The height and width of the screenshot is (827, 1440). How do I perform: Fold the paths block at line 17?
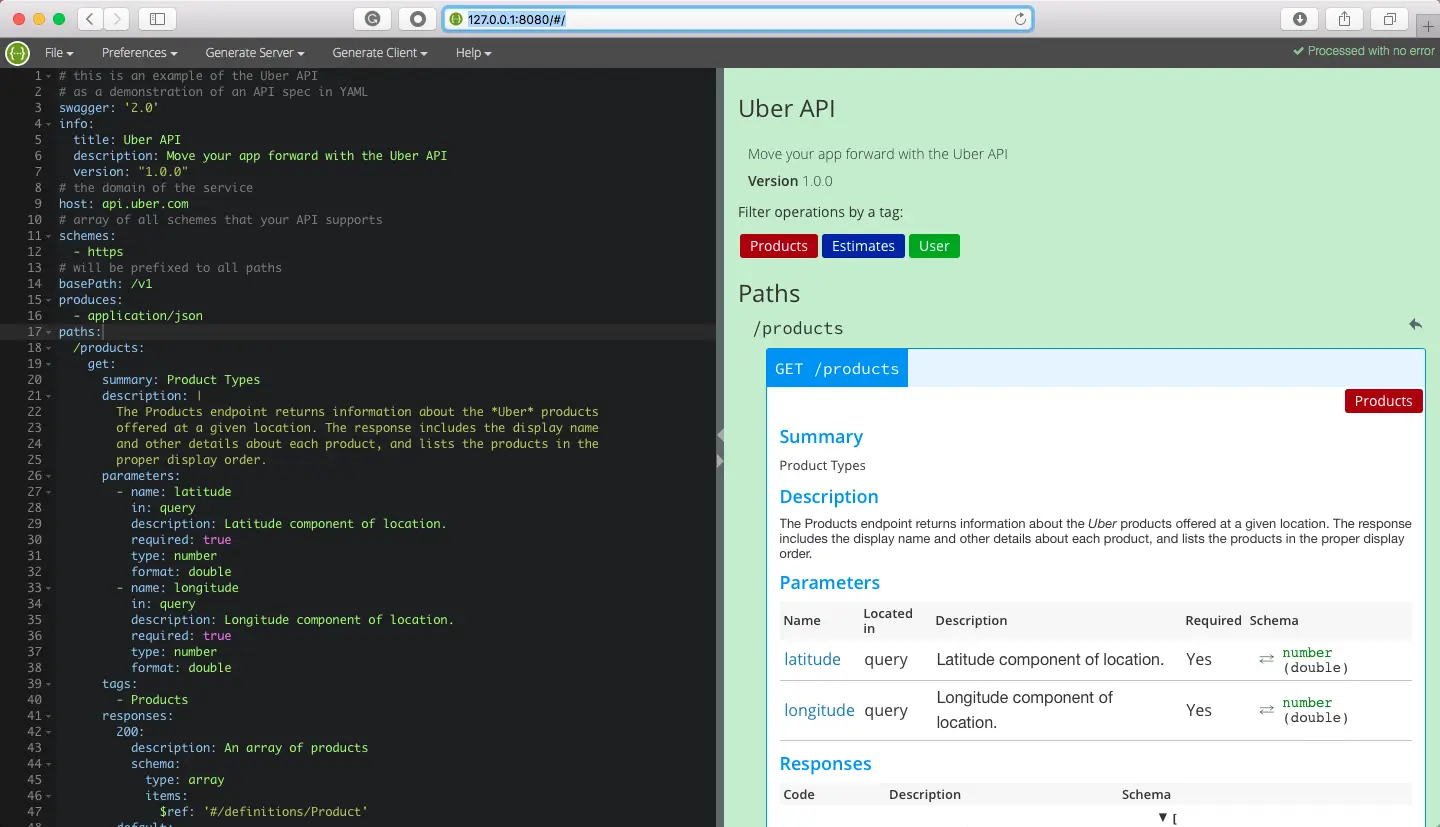click(50, 332)
